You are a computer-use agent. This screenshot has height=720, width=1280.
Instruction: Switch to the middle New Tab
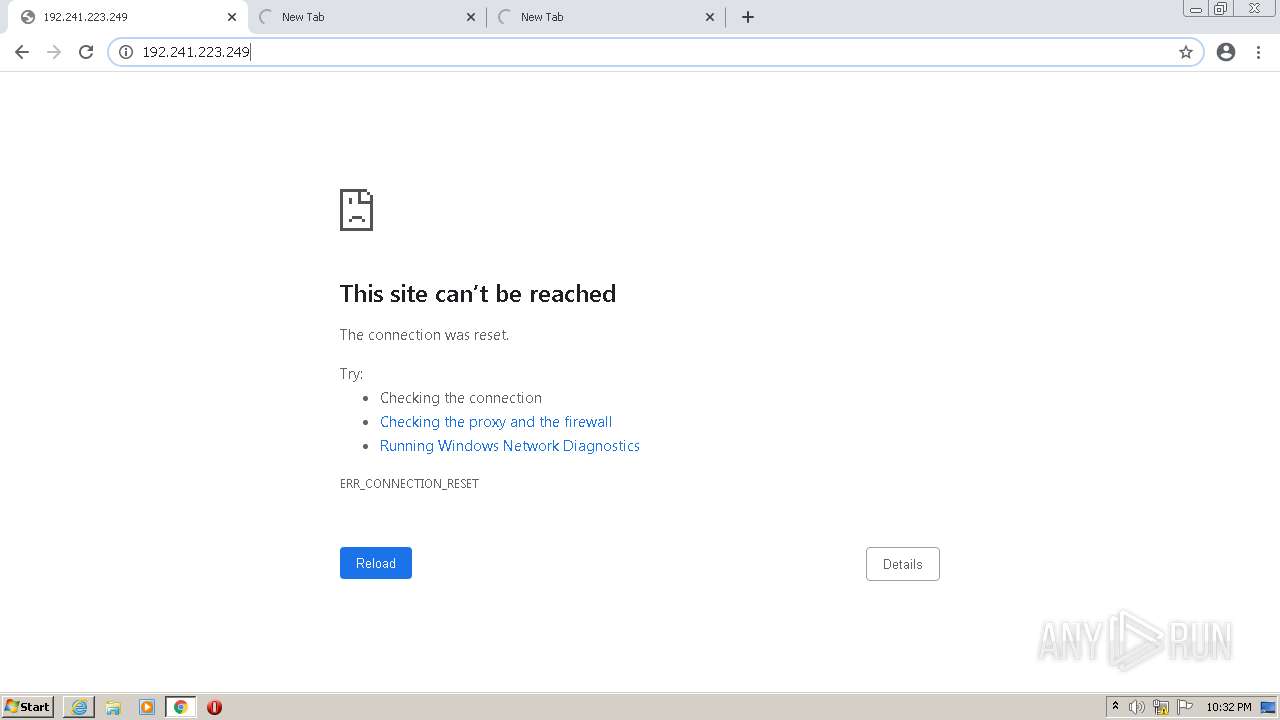click(x=366, y=17)
